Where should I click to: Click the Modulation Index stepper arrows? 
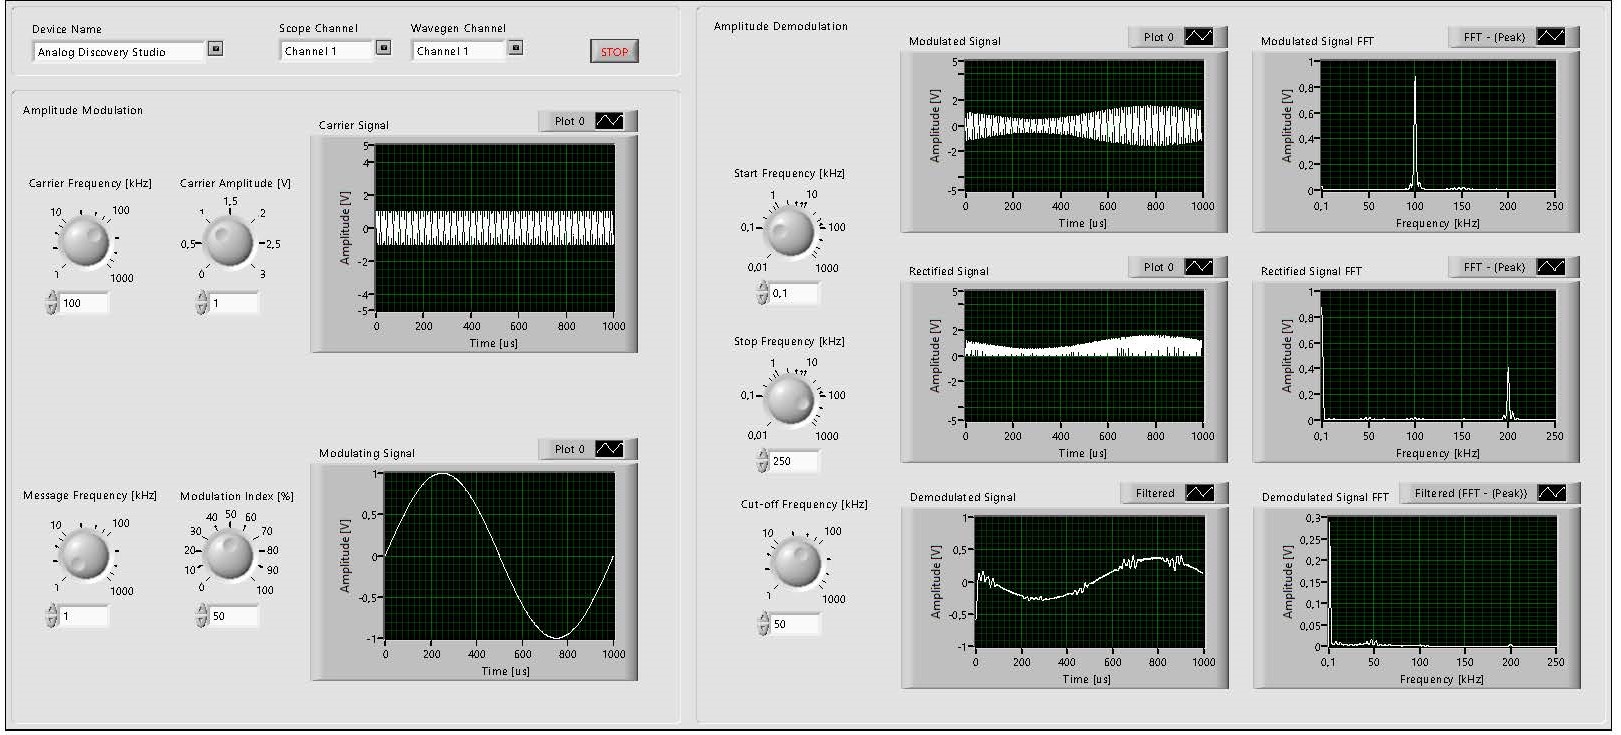[202, 616]
